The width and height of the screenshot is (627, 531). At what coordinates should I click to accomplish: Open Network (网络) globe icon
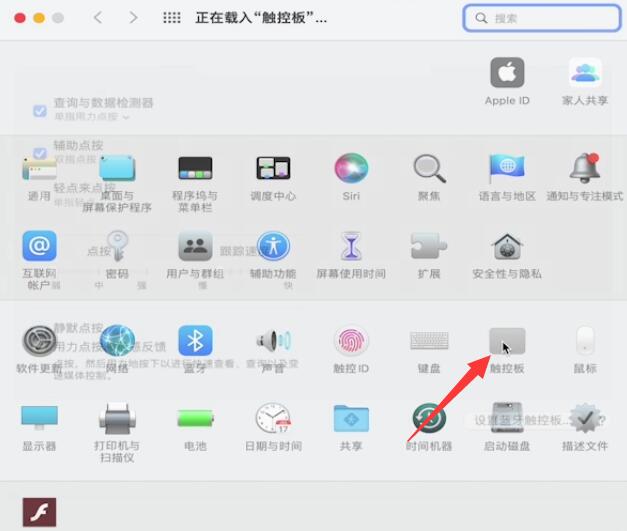(x=117, y=341)
